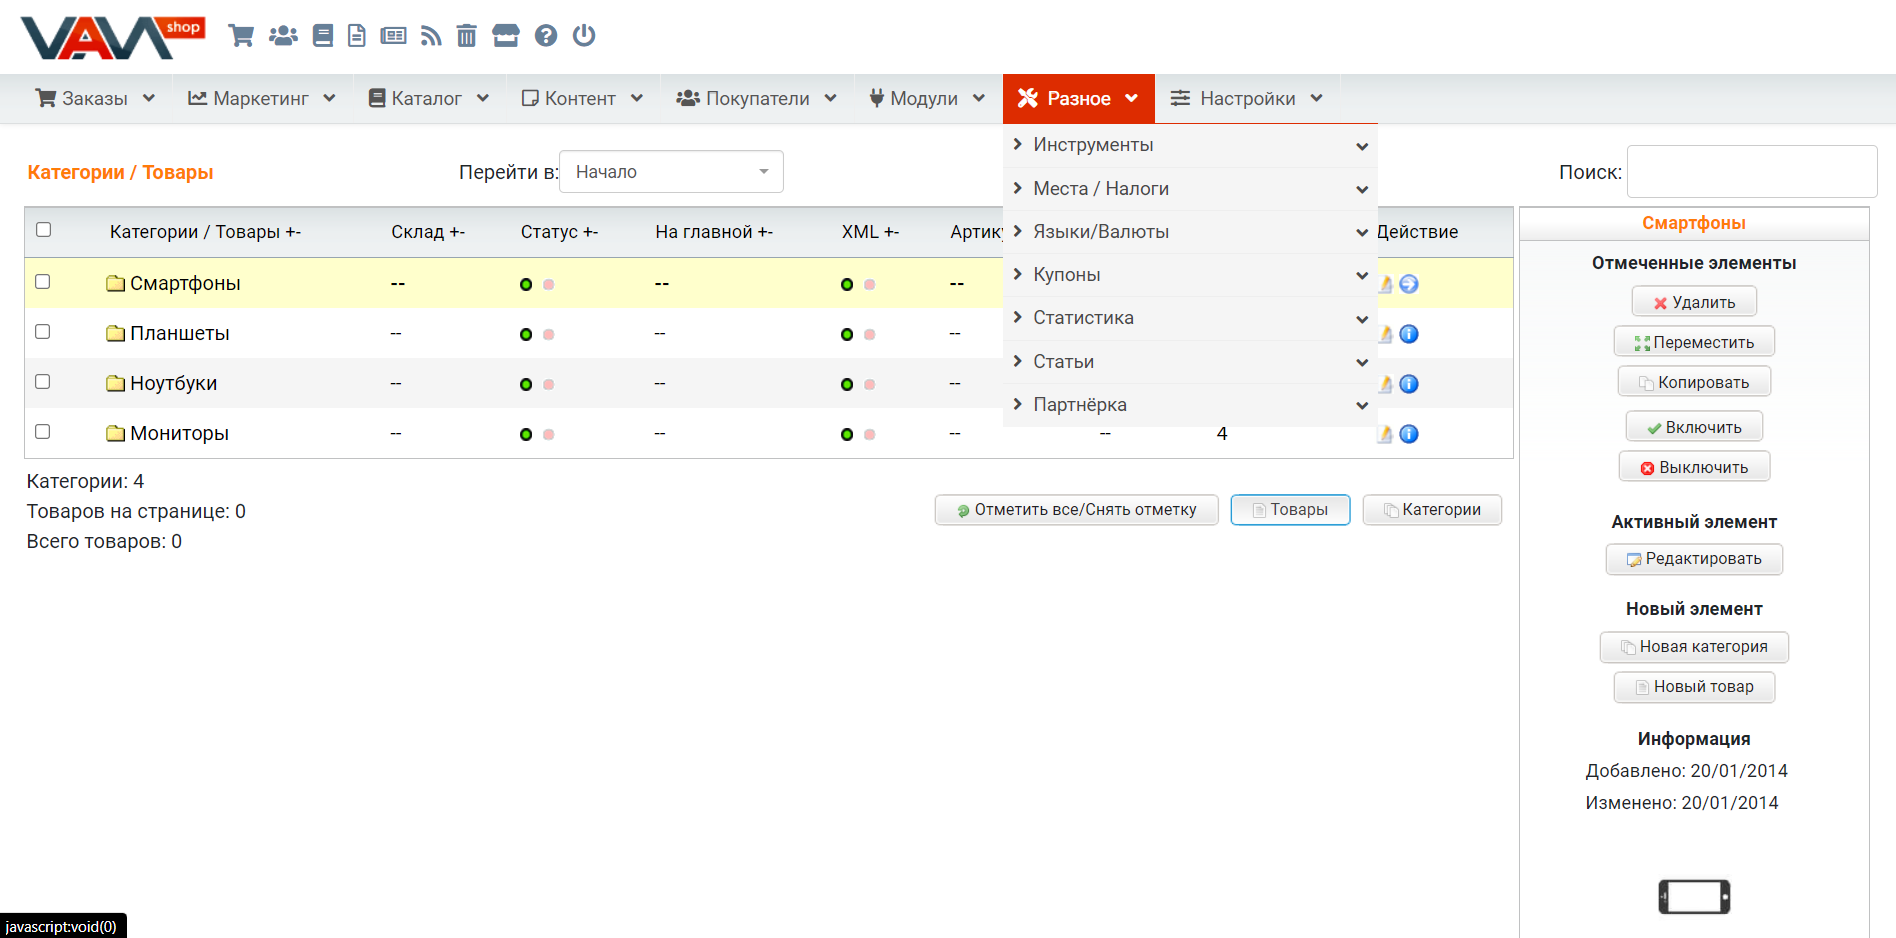Open the customers group icon in top toolbar

pyautogui.click(x=284, y=36)
